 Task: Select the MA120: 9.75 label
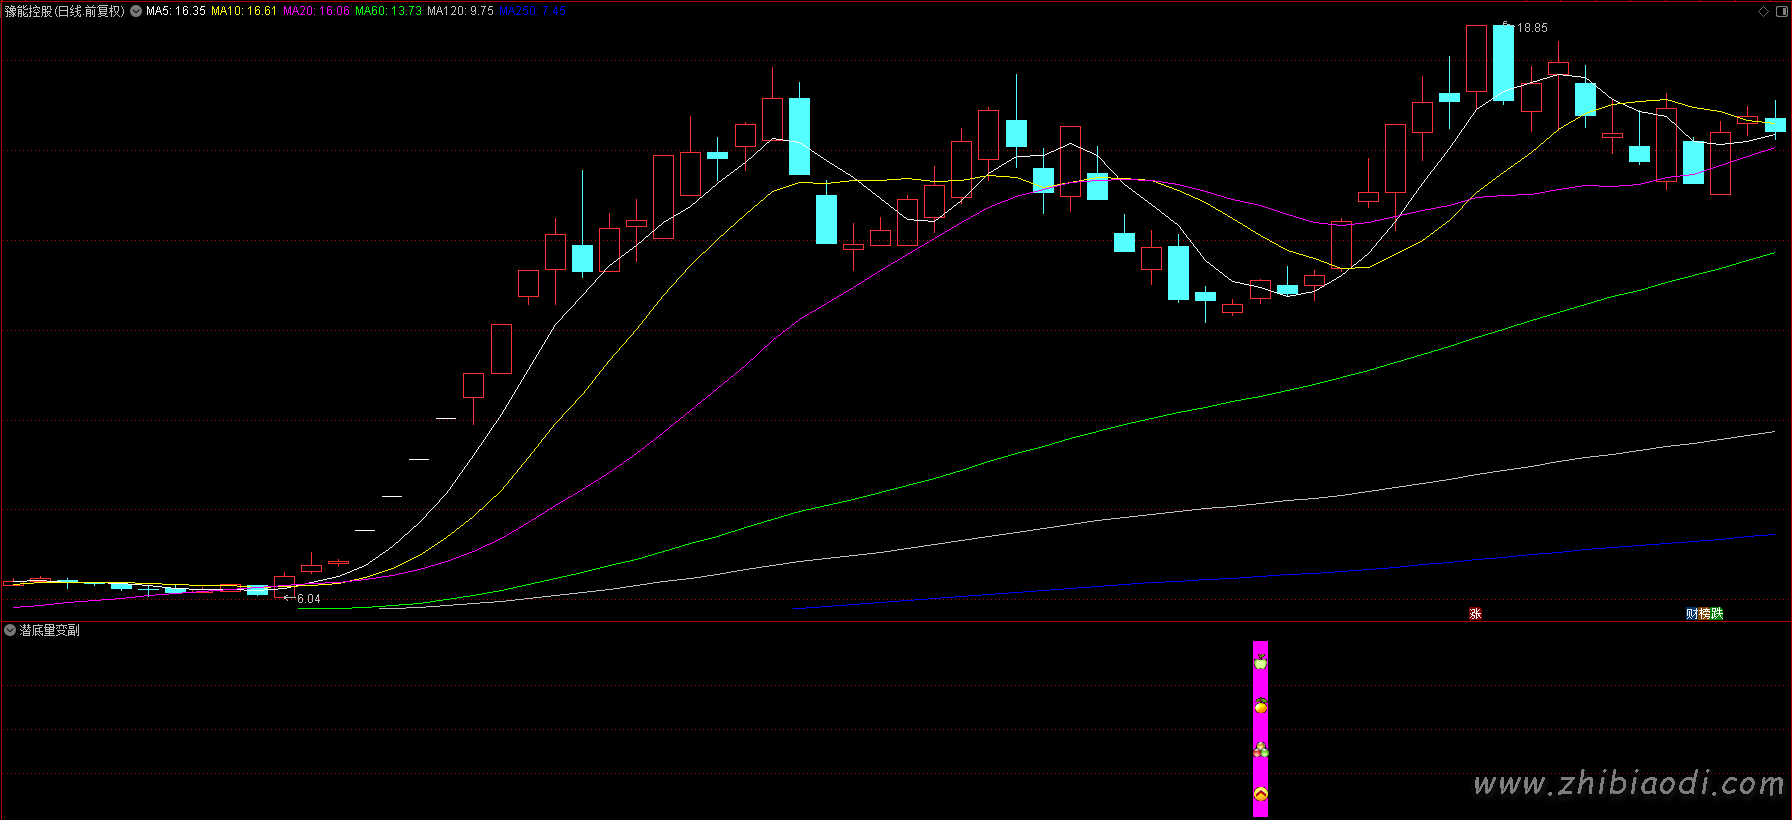pos(460,11)
